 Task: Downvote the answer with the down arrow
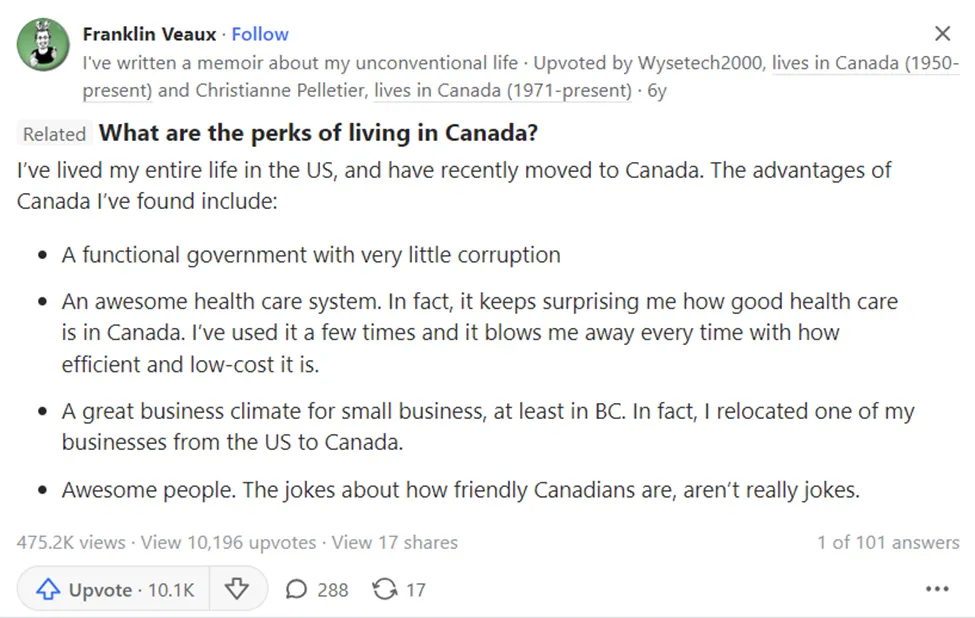(x=236, y=589)
